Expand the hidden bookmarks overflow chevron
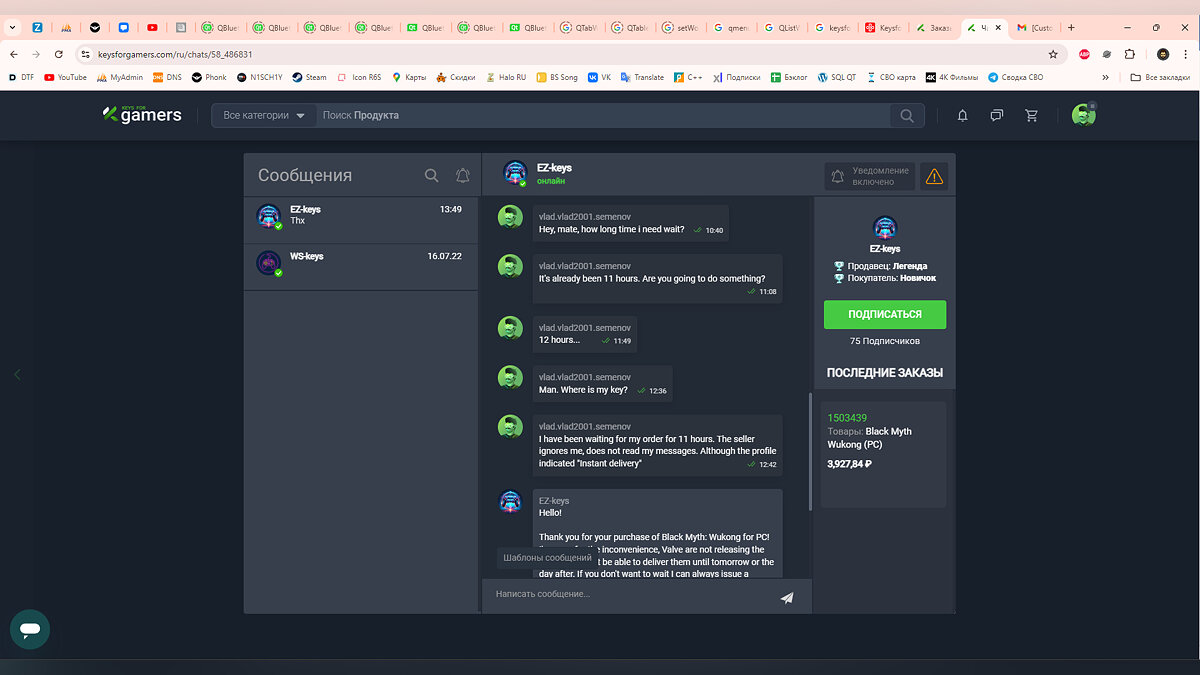 pos(1105,77)
